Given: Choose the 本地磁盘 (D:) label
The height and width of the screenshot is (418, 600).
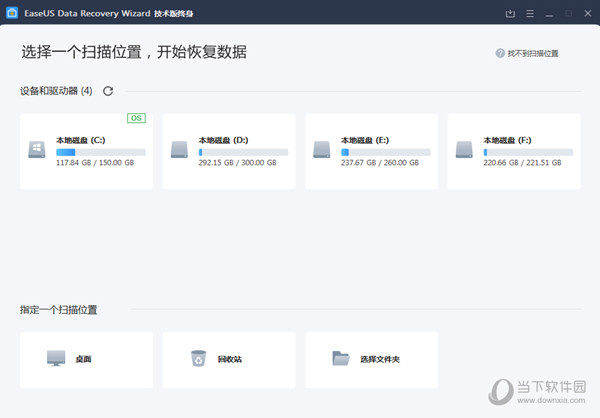Looking at the screenshot, I should pos(223,140).
